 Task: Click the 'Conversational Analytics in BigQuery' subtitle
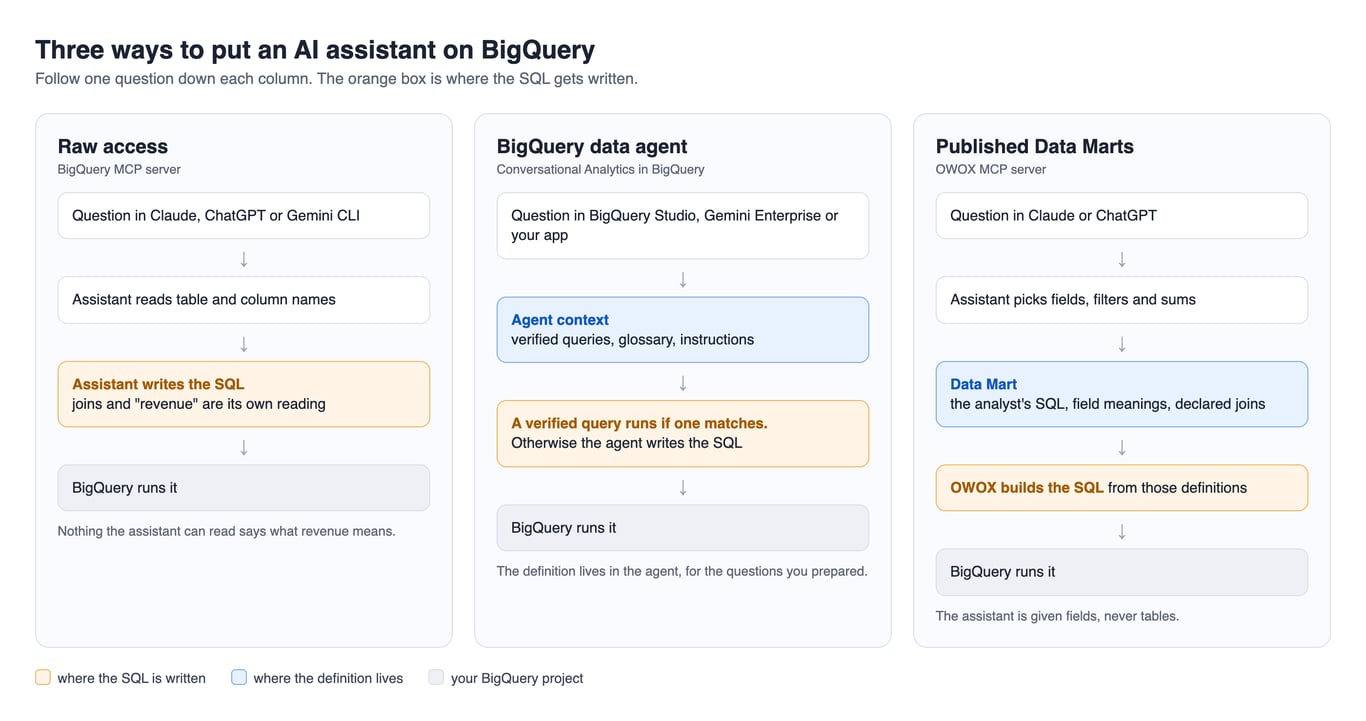600,169
